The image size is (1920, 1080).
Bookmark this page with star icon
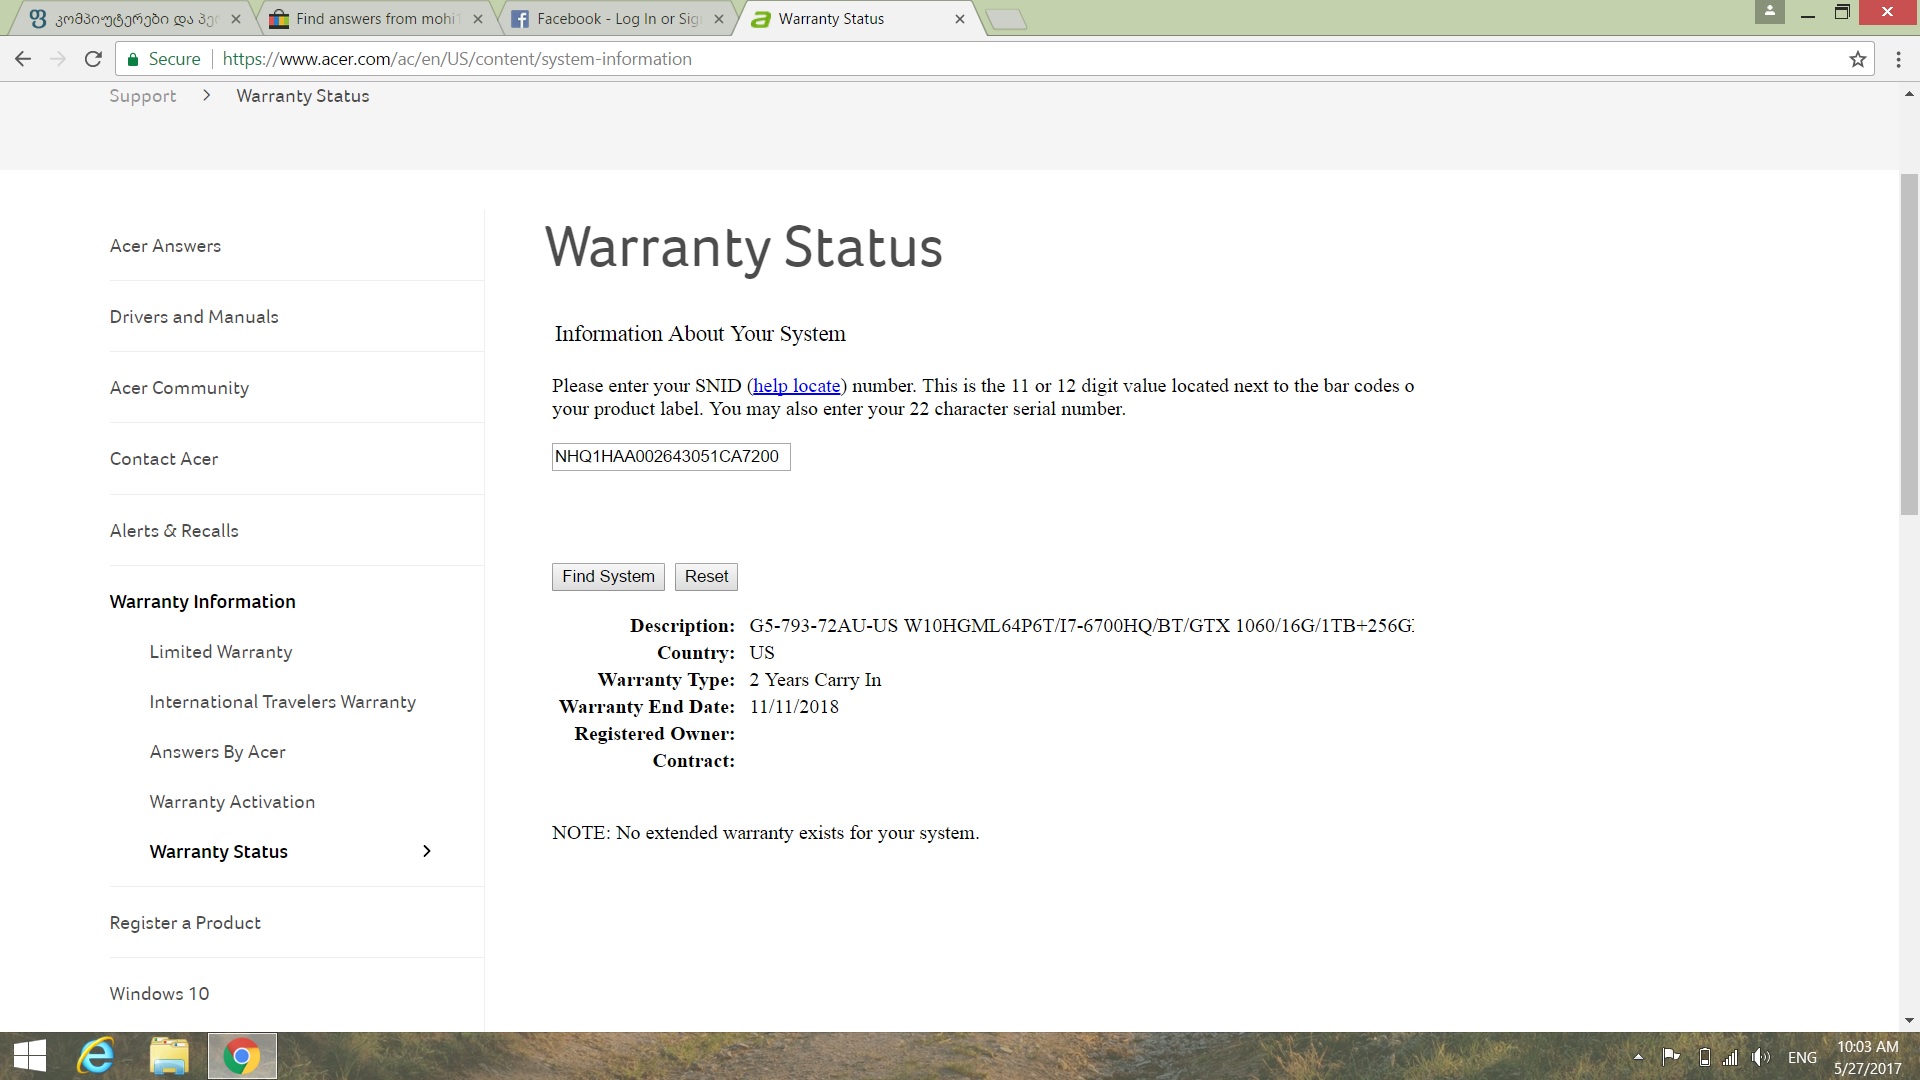coord(1857,59)
